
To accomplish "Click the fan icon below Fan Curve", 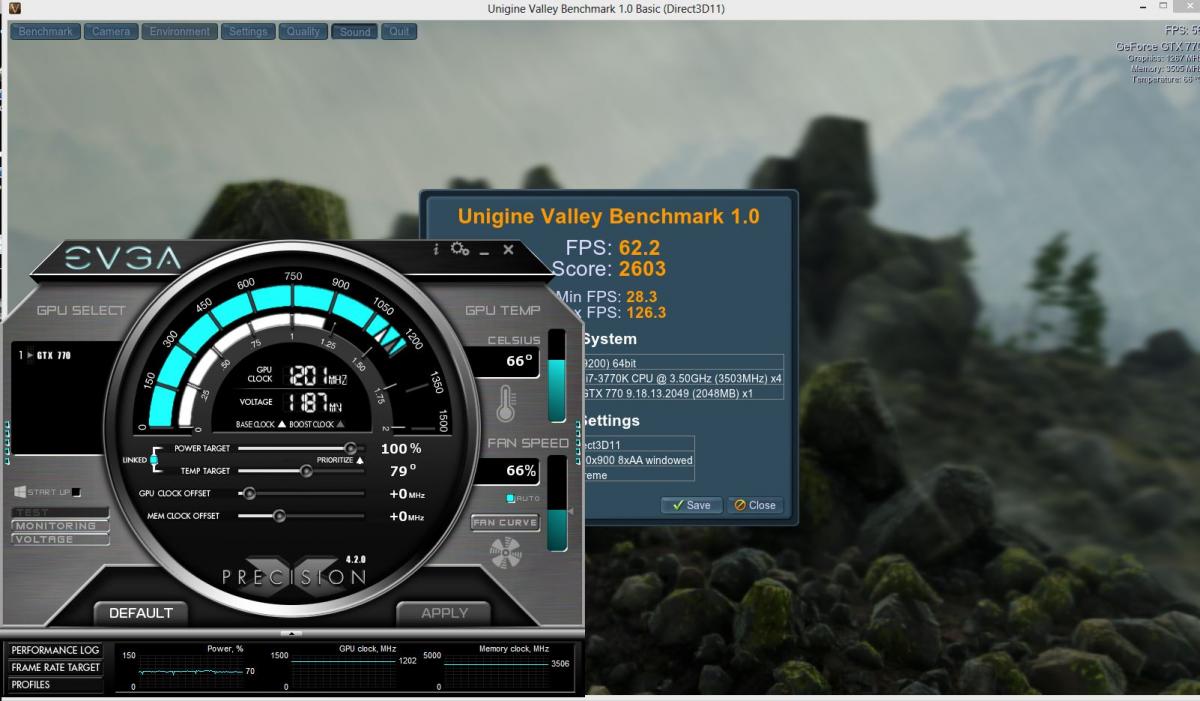I will [x=505, y=552].
